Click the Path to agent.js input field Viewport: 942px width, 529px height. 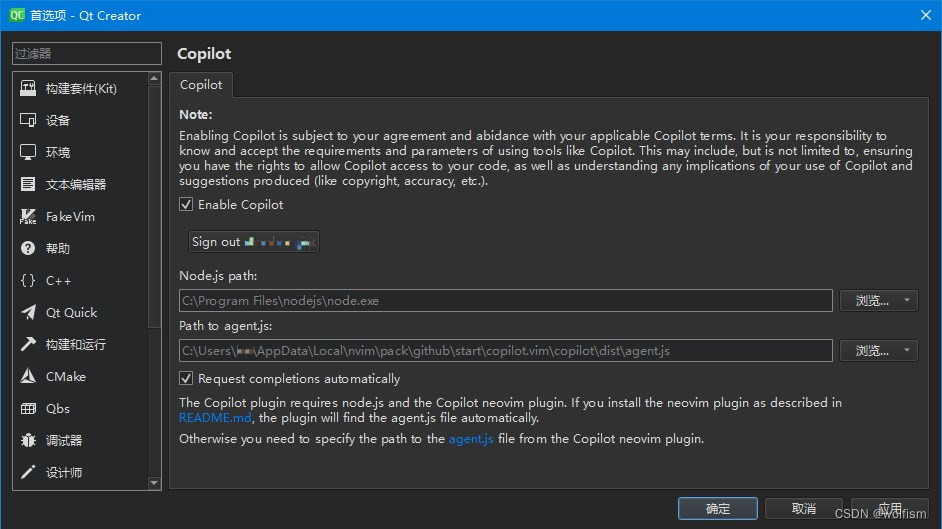pyautogui.click(x=505, y=351)
